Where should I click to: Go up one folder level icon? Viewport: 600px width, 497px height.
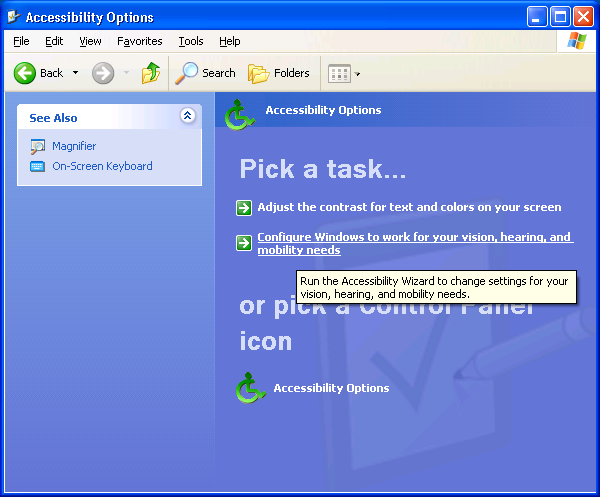point(151,73)
